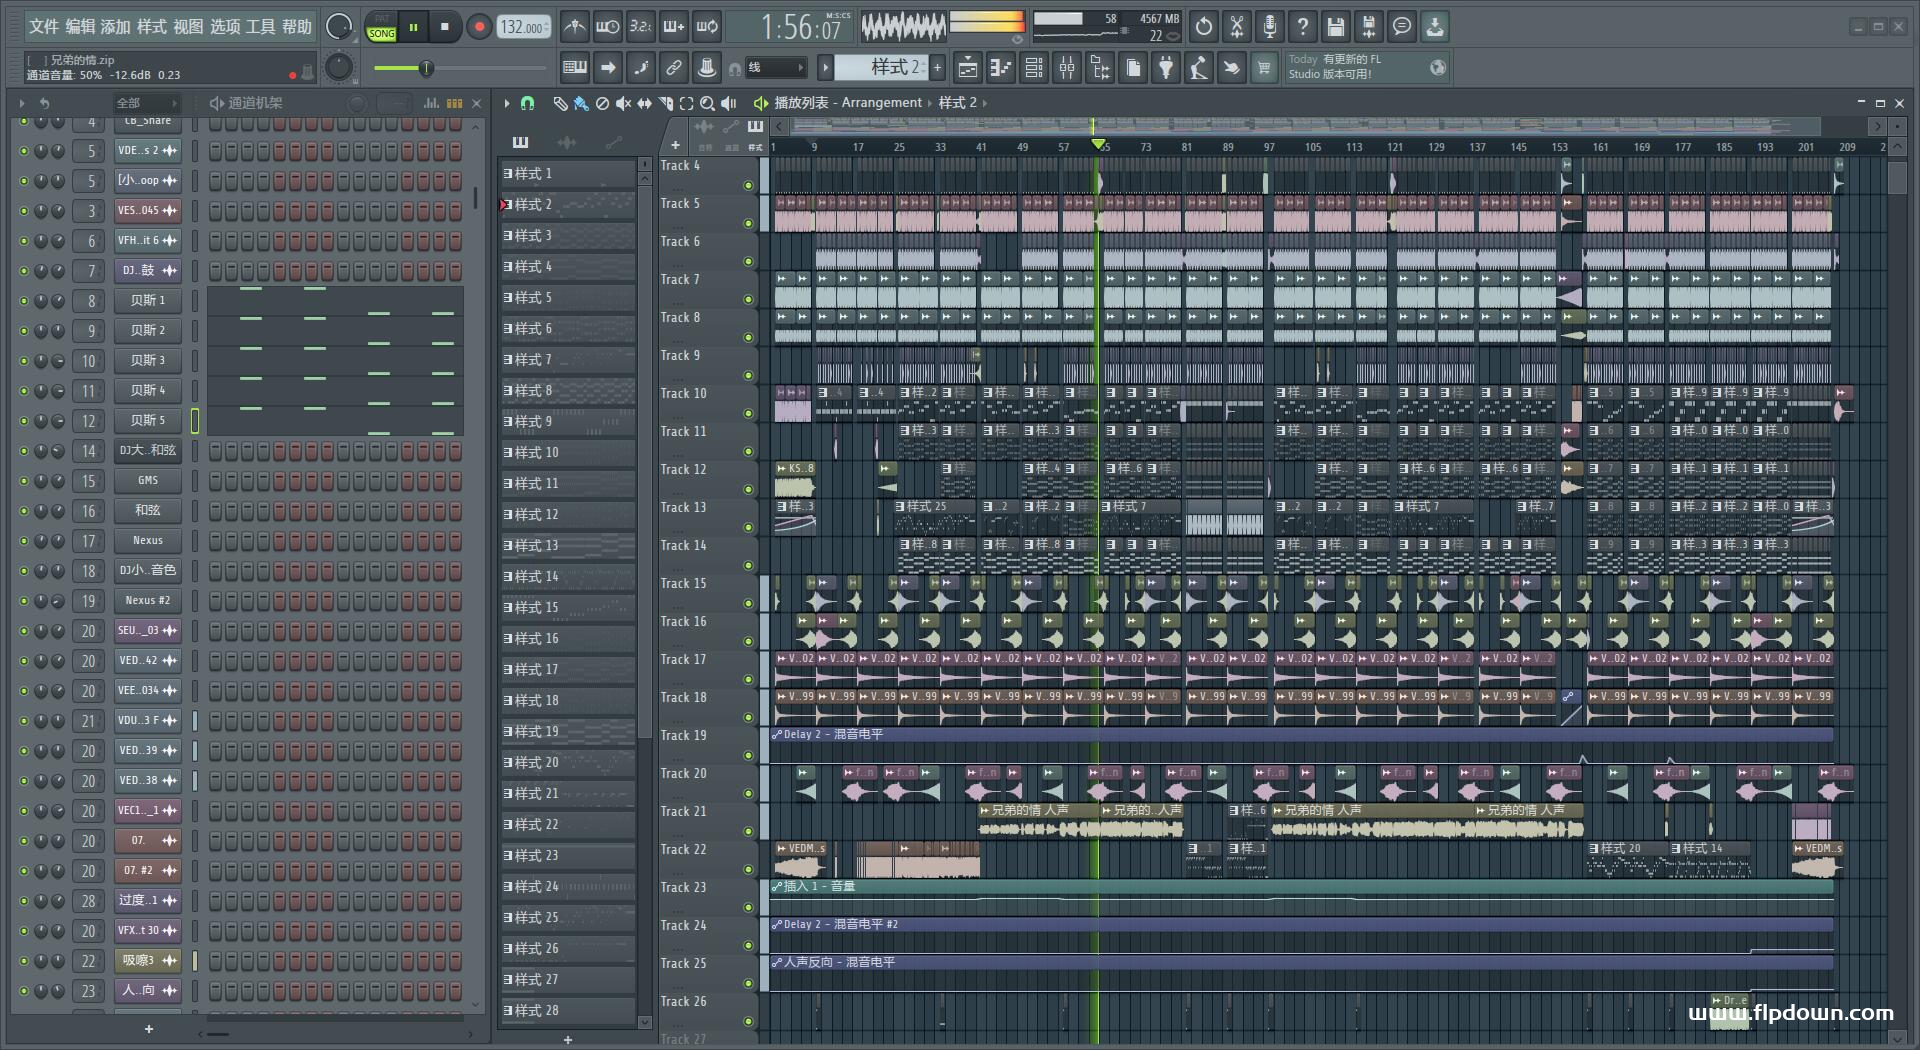Viewport: 1920px width, 1050px height.
Task: Open the channel rack view icon
Action: click(1034, 68)
